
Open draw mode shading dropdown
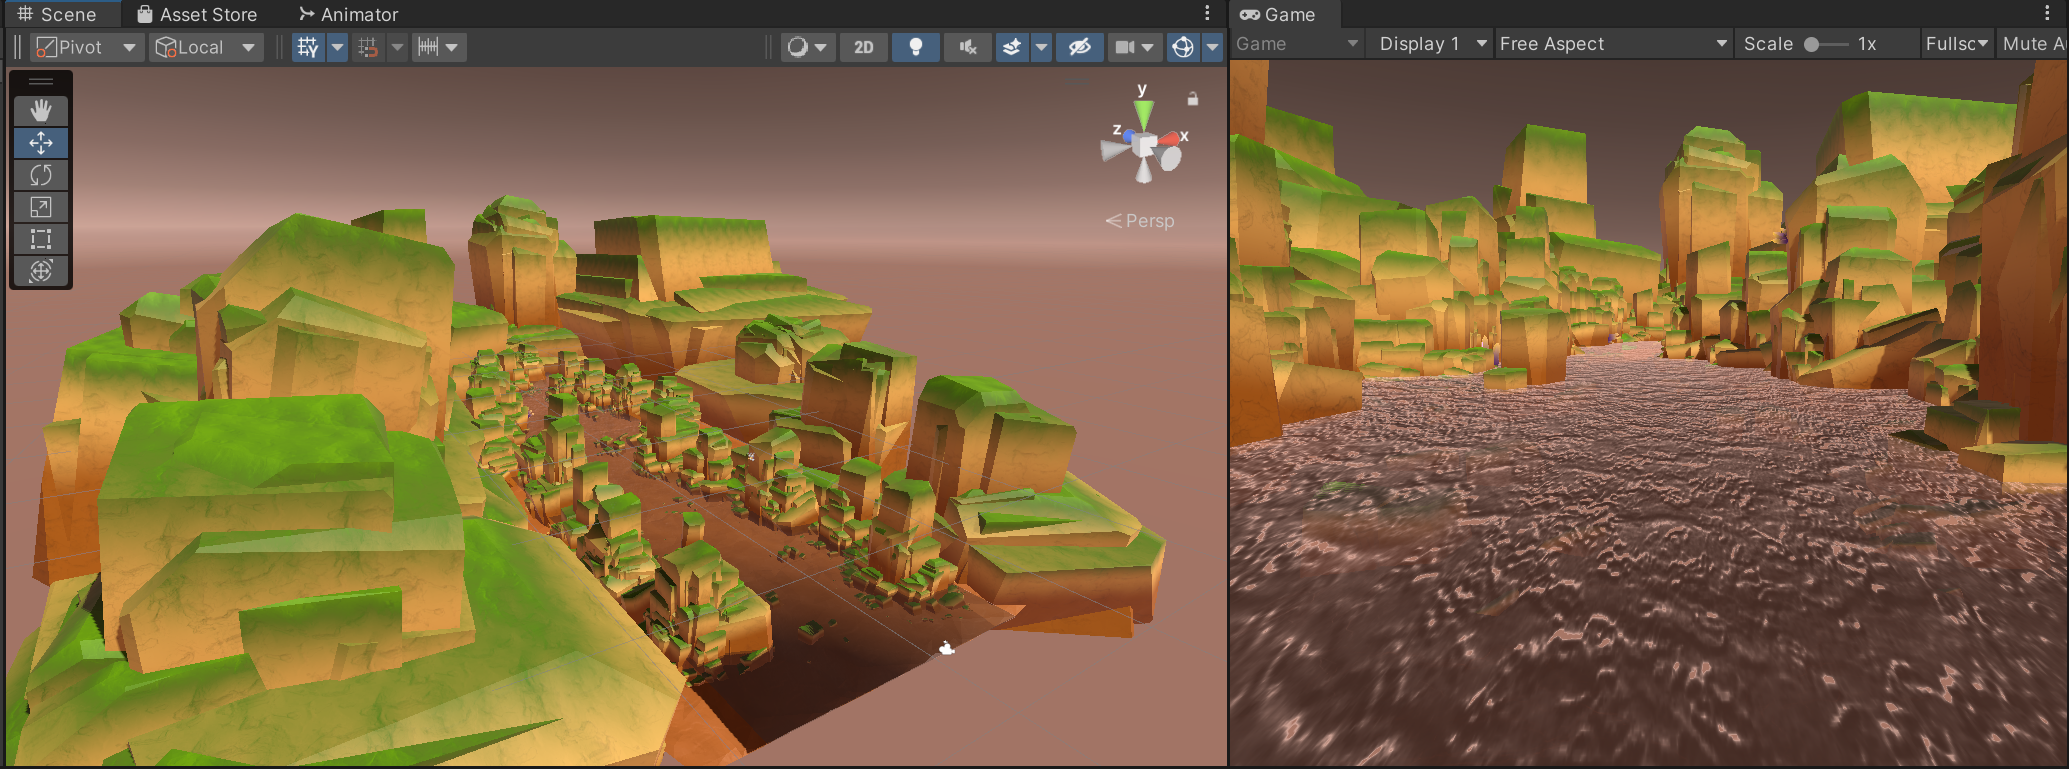point(807,47)
